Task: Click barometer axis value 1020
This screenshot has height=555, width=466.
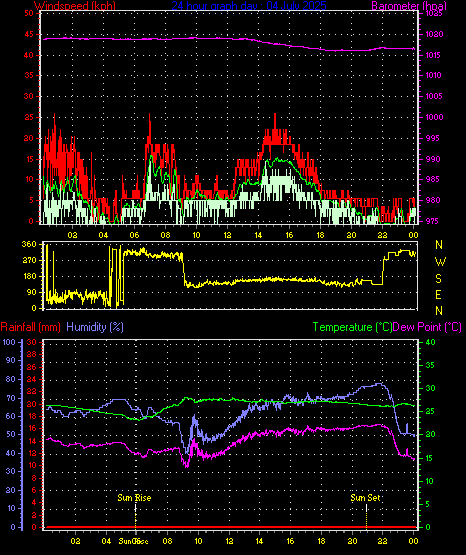Action: 434,34
